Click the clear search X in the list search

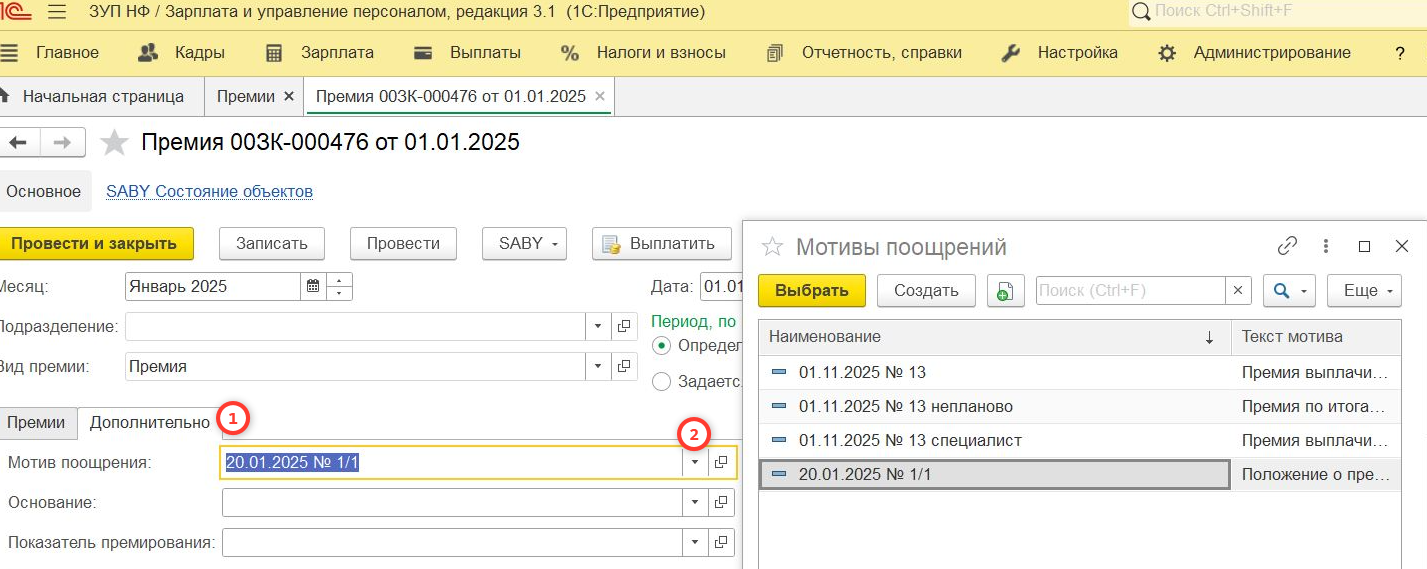point(1238,291)
